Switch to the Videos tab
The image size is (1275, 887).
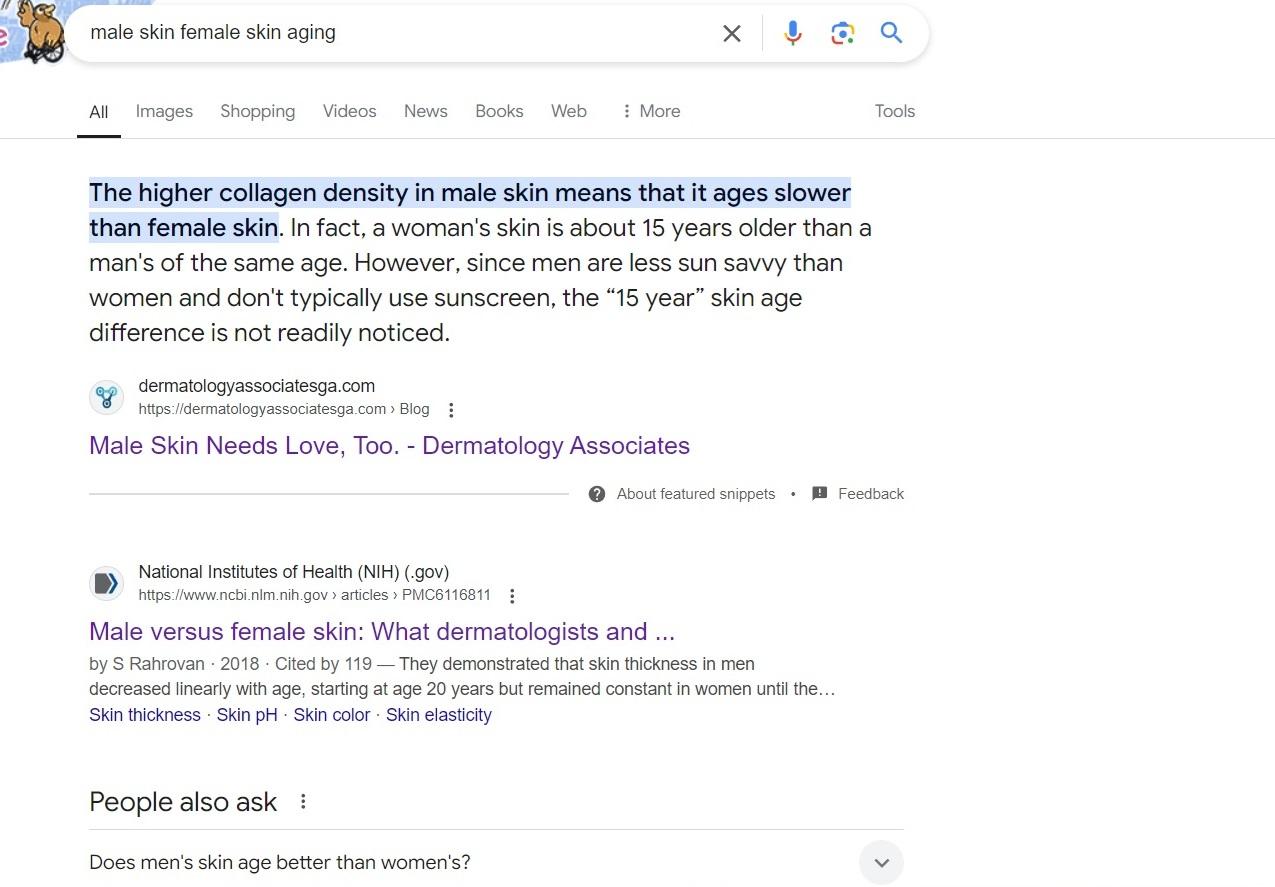click(x=349, y=111)
